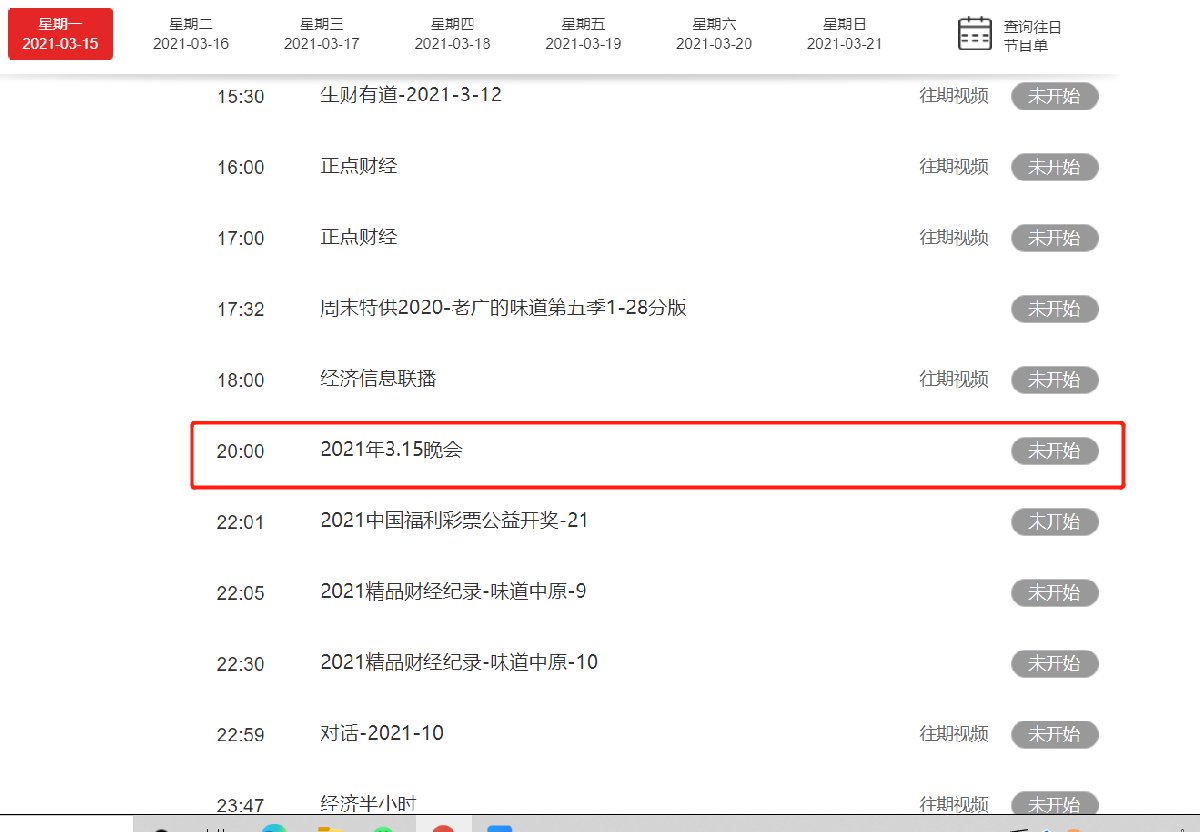Select the 星期一 2021-03-15 tab
Screen dimensions: 1200x832
coord(60,34)
